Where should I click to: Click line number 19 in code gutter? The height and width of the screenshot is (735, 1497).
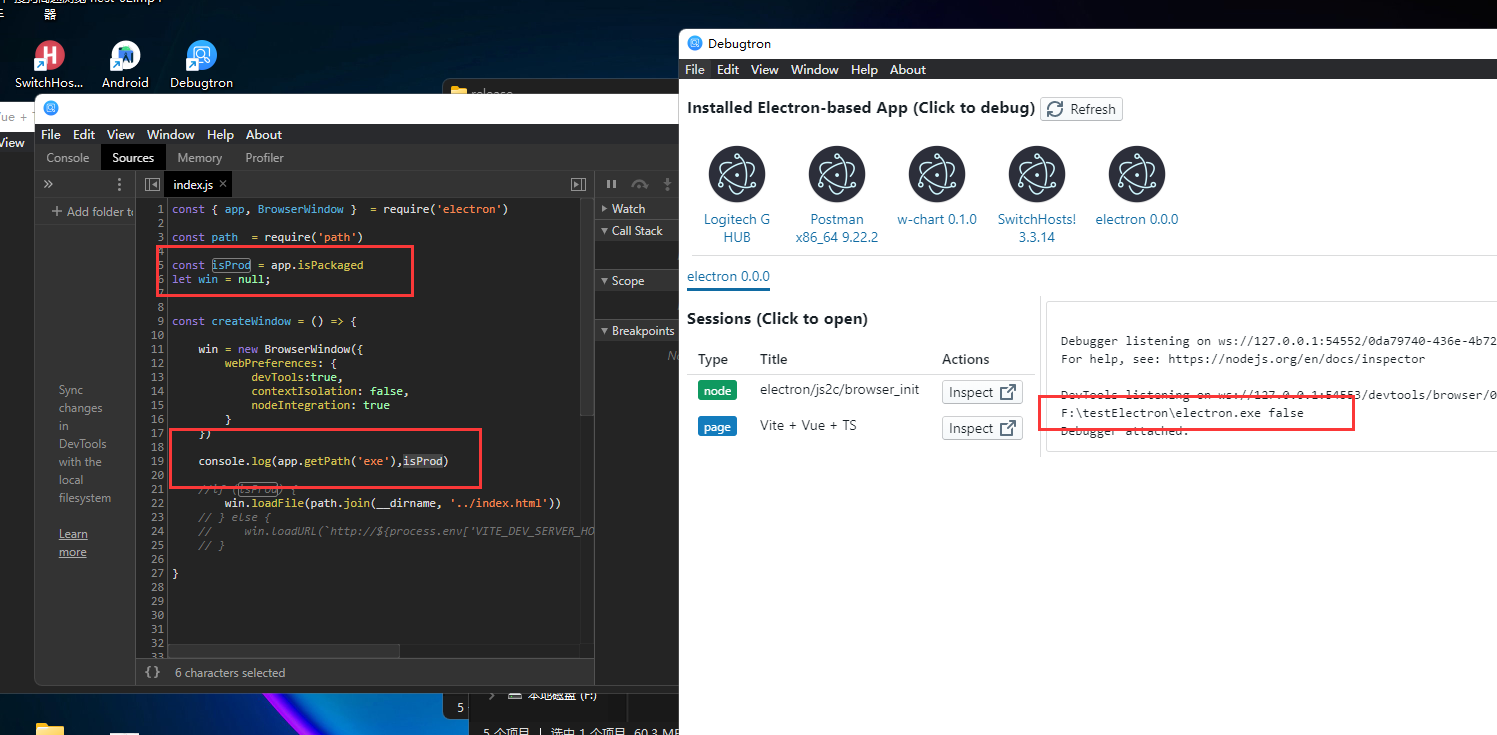157,461
